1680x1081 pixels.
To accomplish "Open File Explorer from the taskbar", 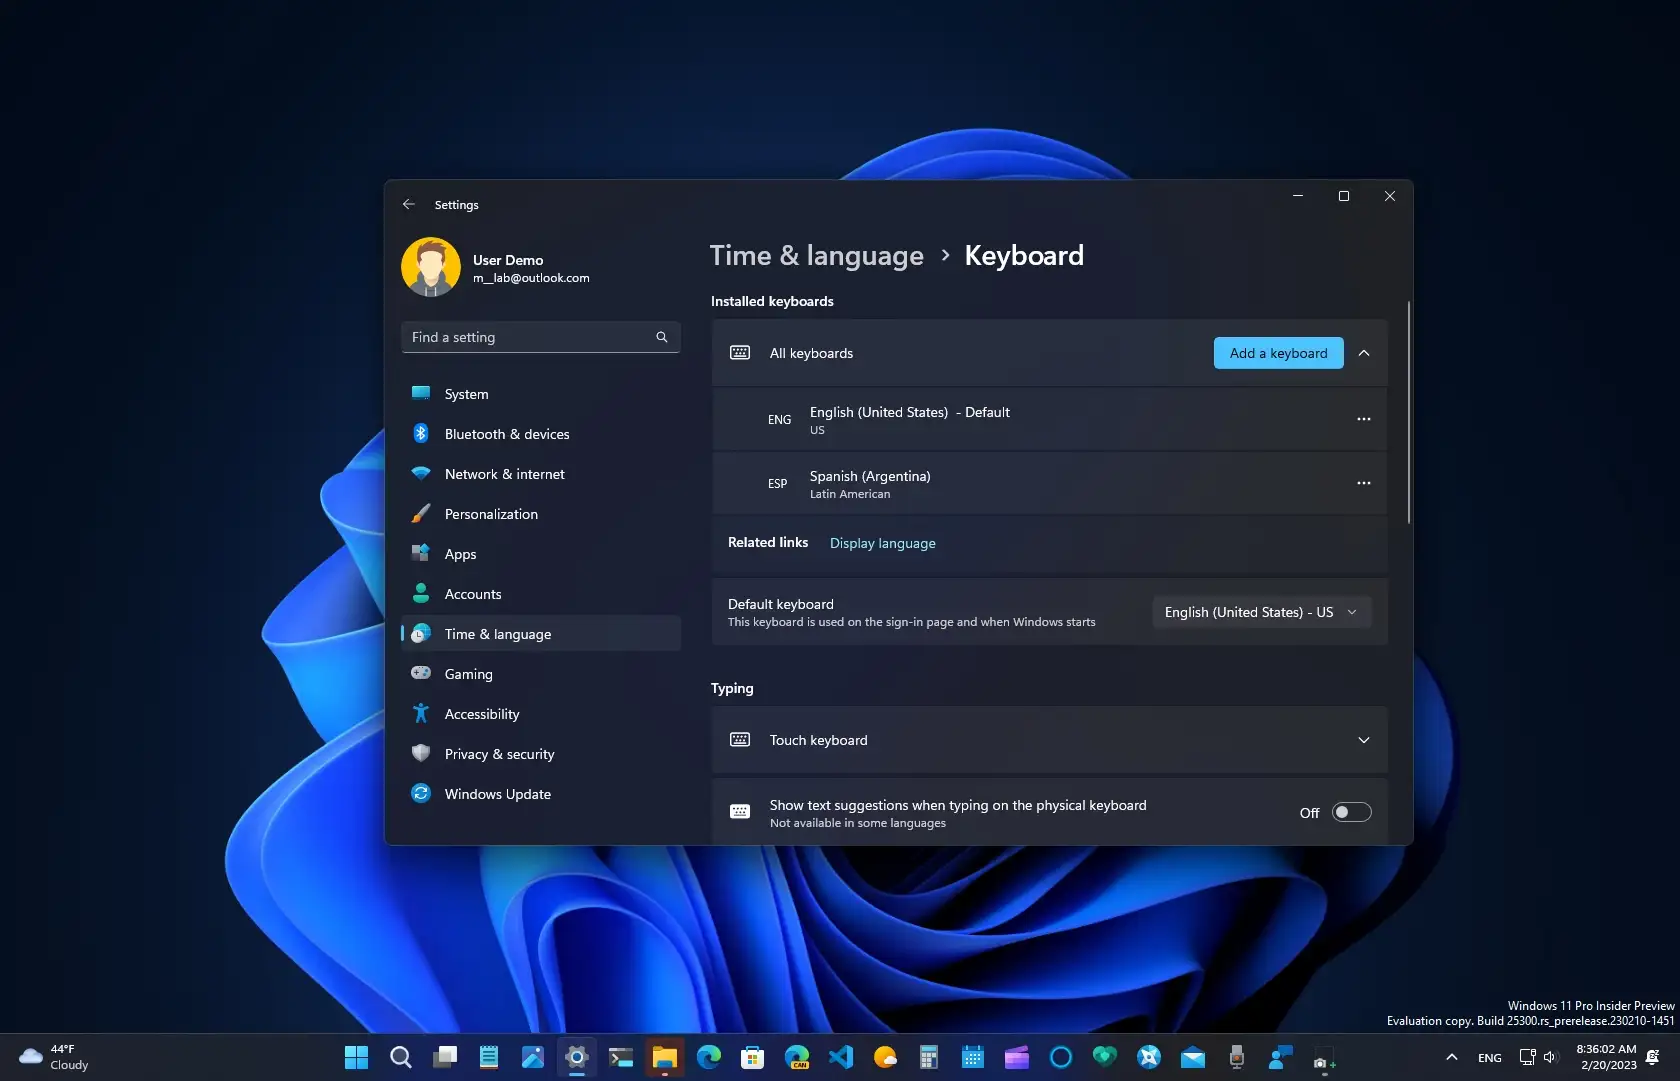I will 665,1057.
